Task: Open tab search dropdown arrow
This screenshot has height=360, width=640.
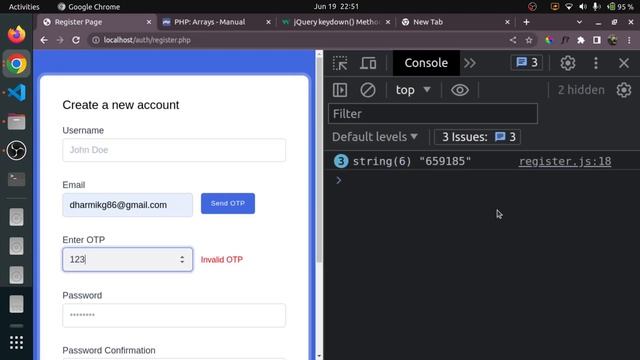Action: click(x=579, y=22)
